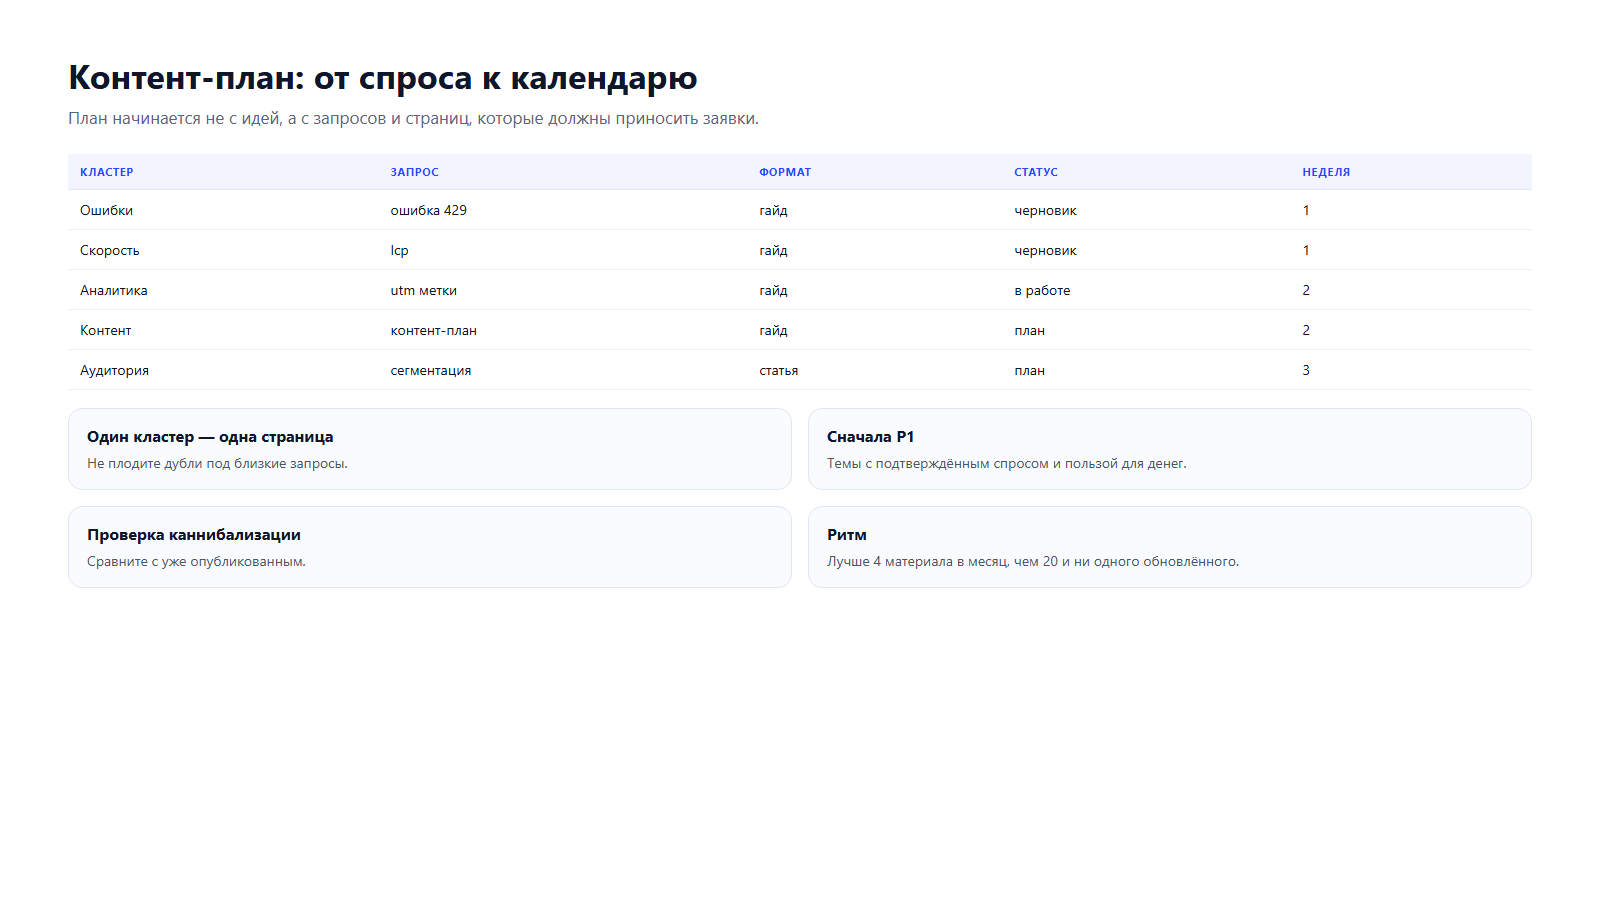Click the text 'Сравните с уже опубликованным.'
The image size is (1600, 900).
196,561
